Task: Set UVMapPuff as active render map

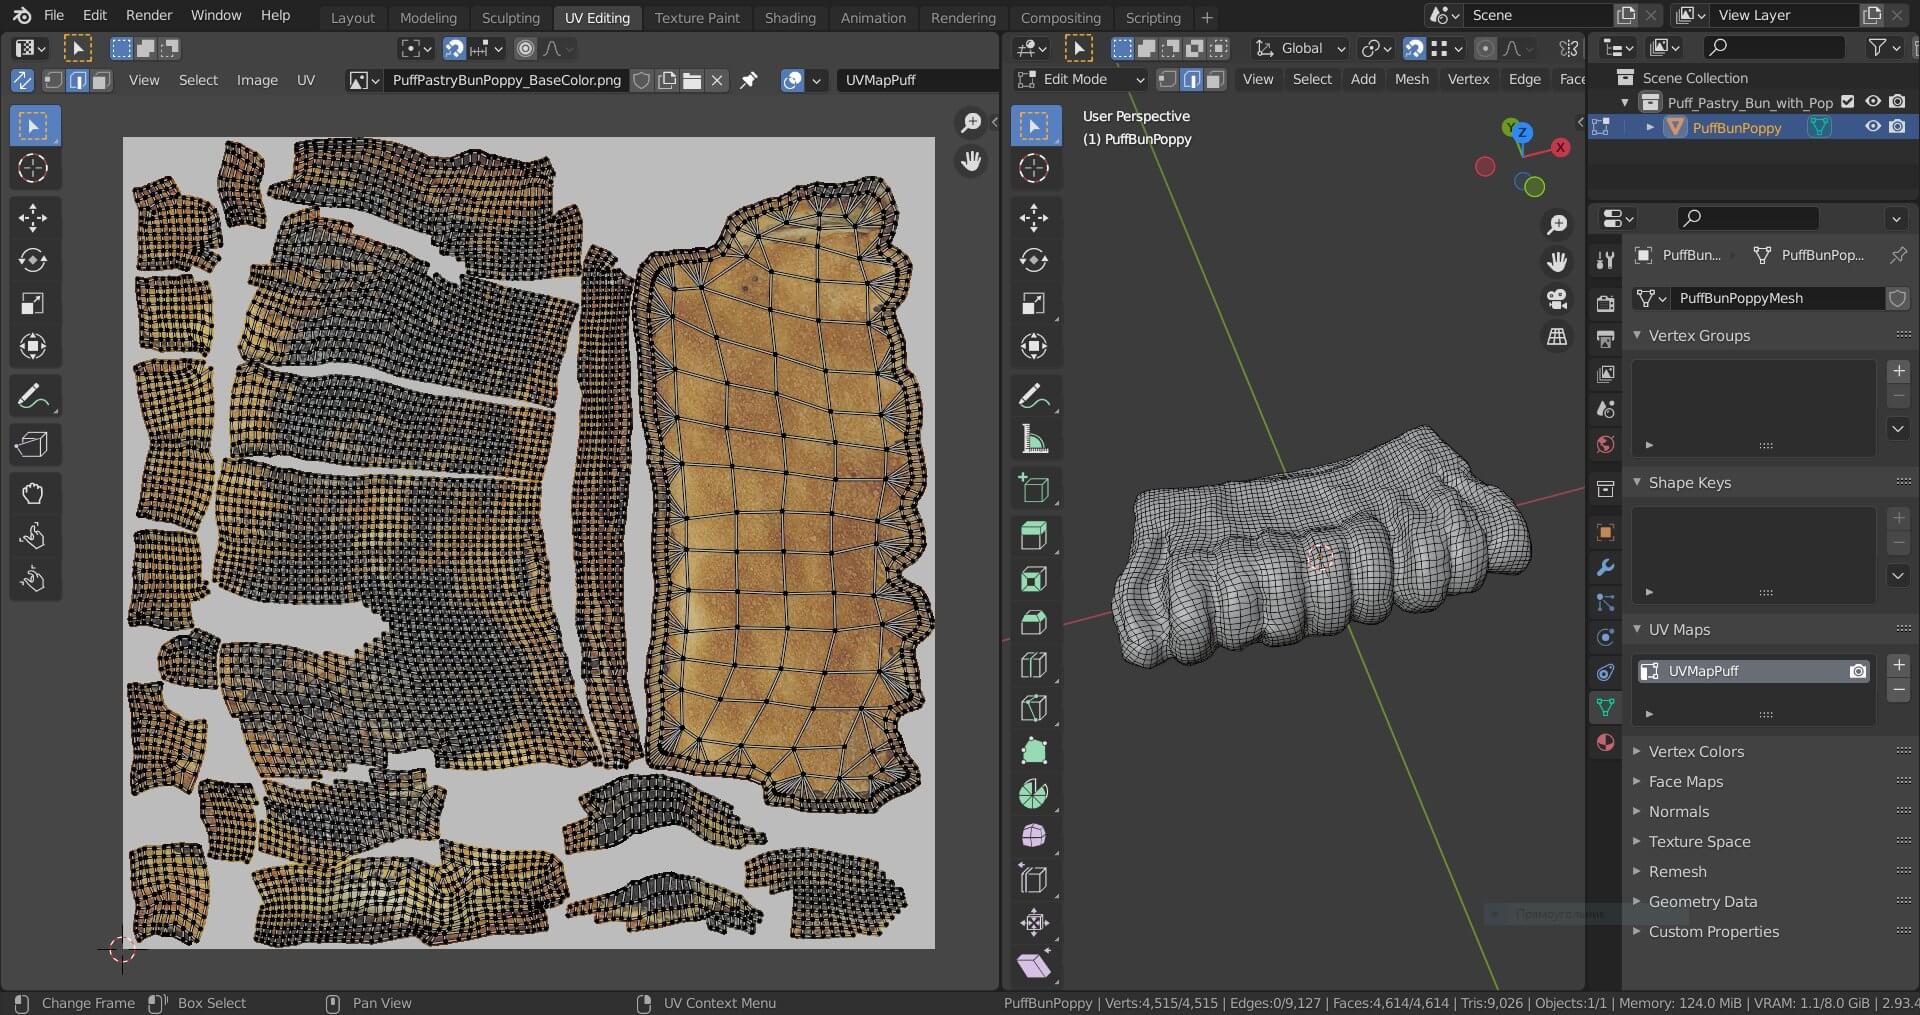Action: click(1858, 671)
